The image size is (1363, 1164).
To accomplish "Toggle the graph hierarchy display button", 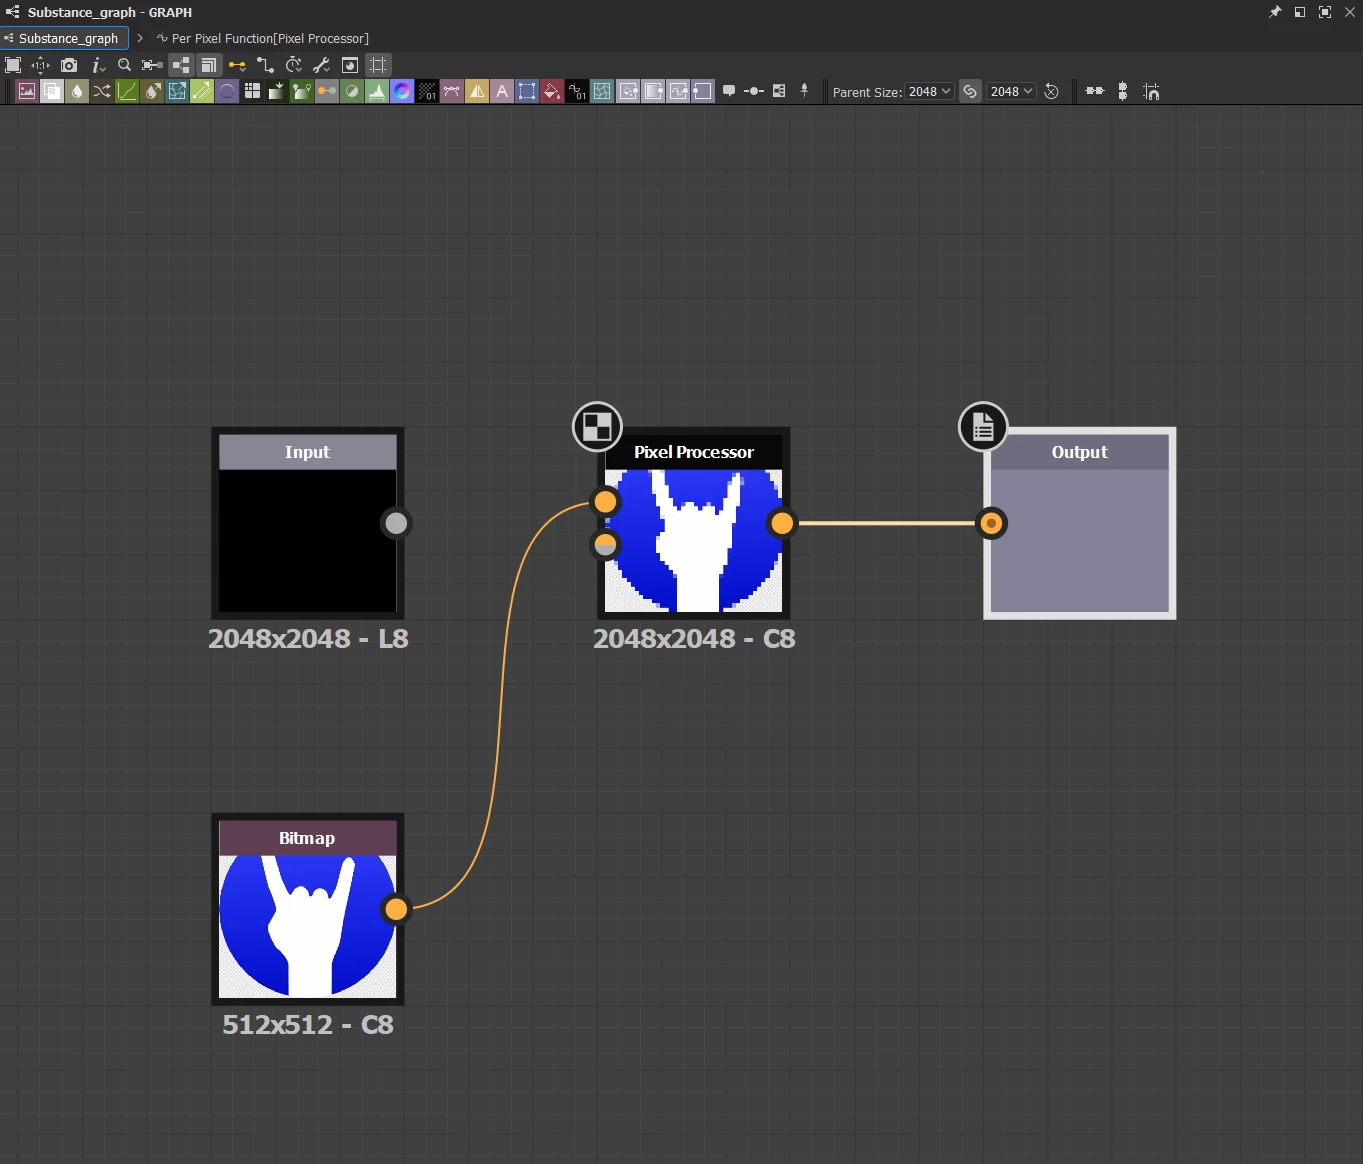I will coord(180,65).
